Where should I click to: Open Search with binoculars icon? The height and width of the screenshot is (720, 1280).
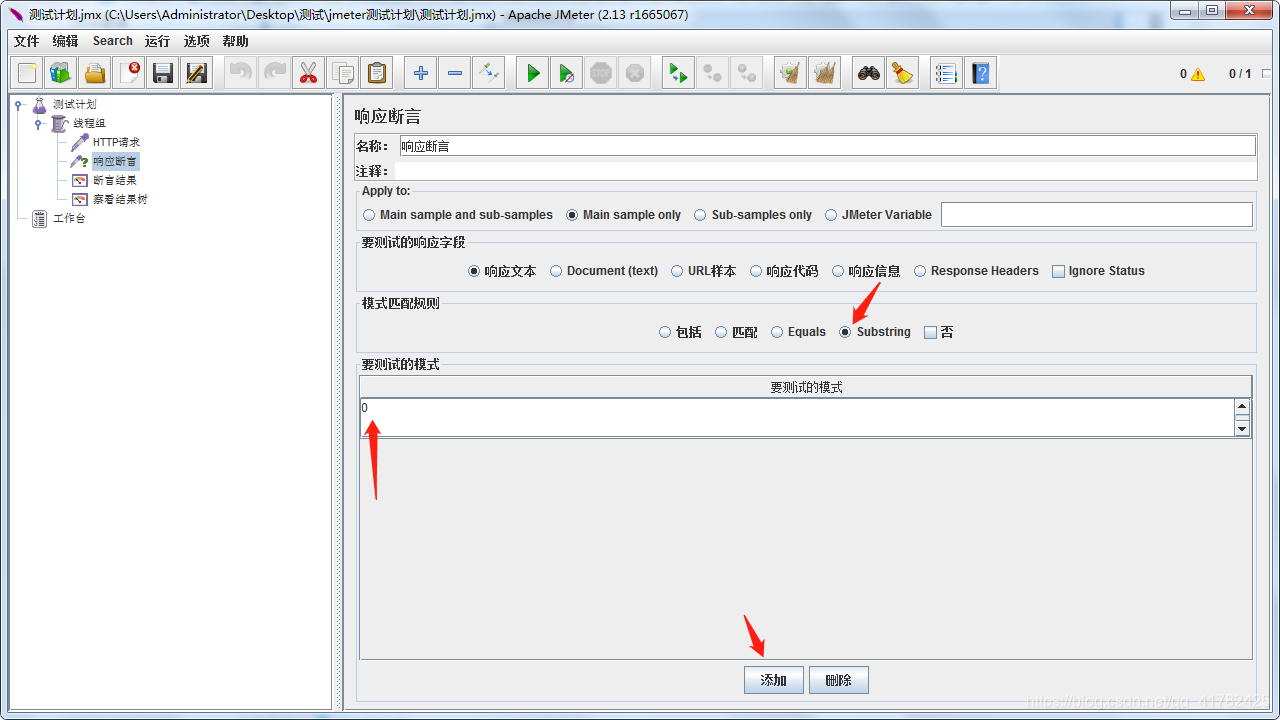pyautogui.click(x=869, y=73)
